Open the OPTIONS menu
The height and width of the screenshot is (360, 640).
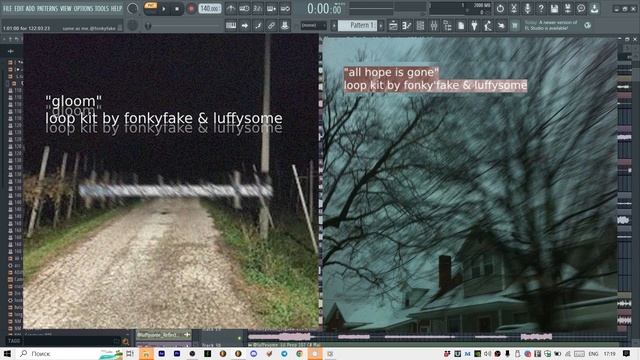coord(83,8)
